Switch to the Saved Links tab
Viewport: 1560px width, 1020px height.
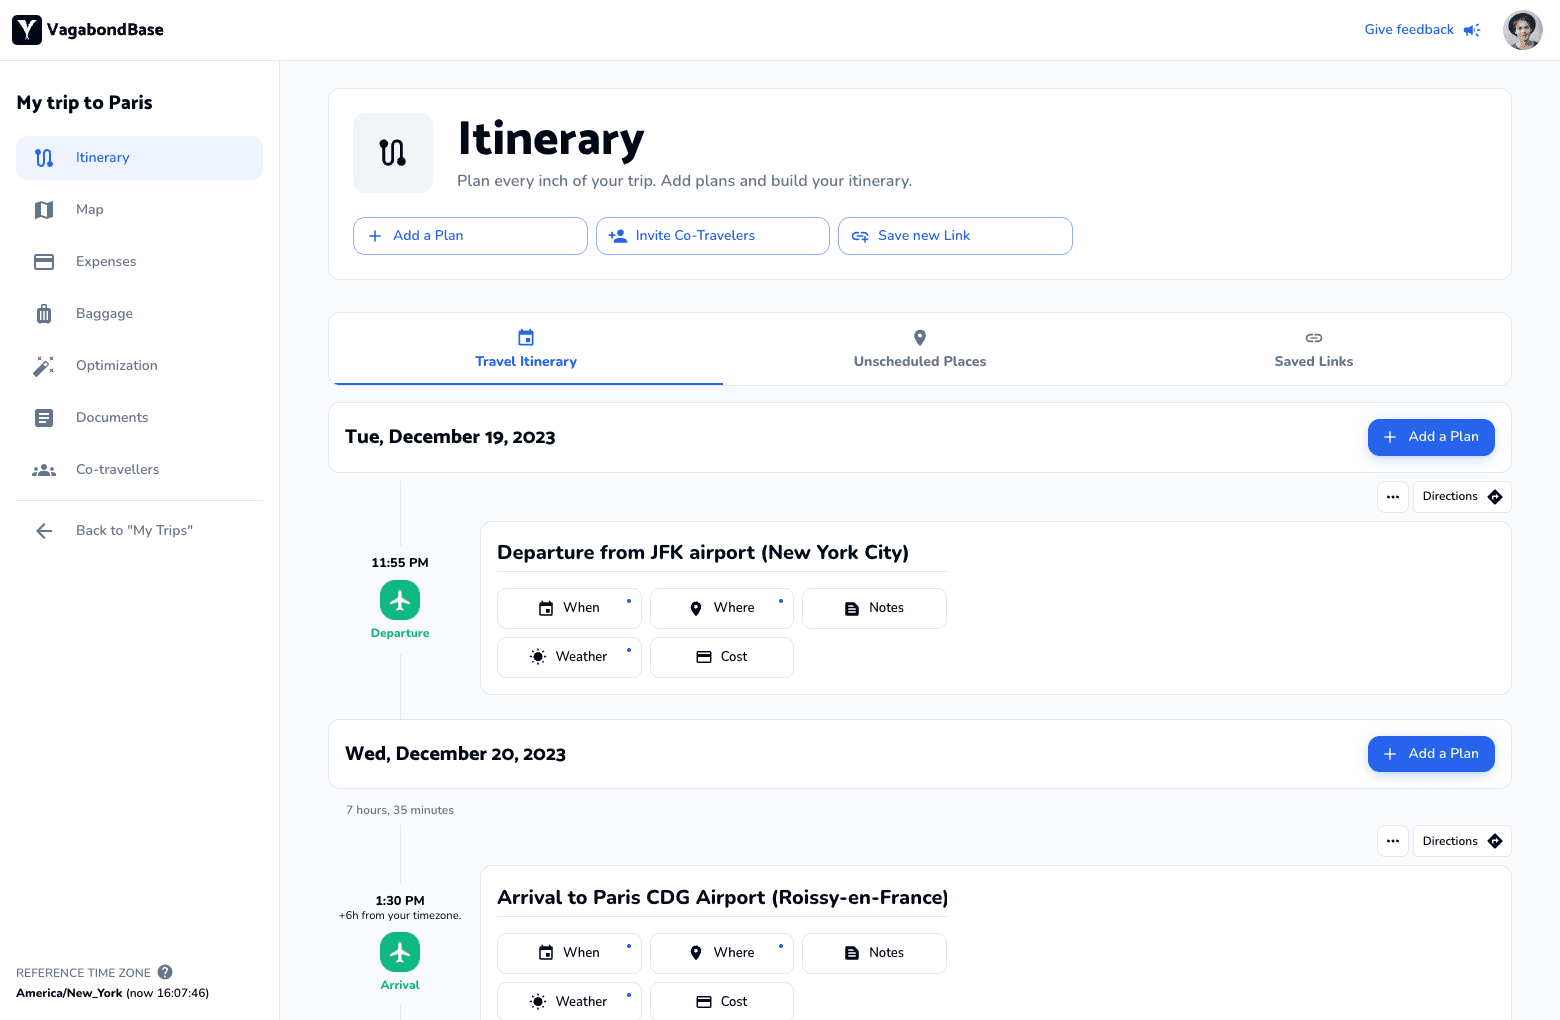(x=1313, y=349)
